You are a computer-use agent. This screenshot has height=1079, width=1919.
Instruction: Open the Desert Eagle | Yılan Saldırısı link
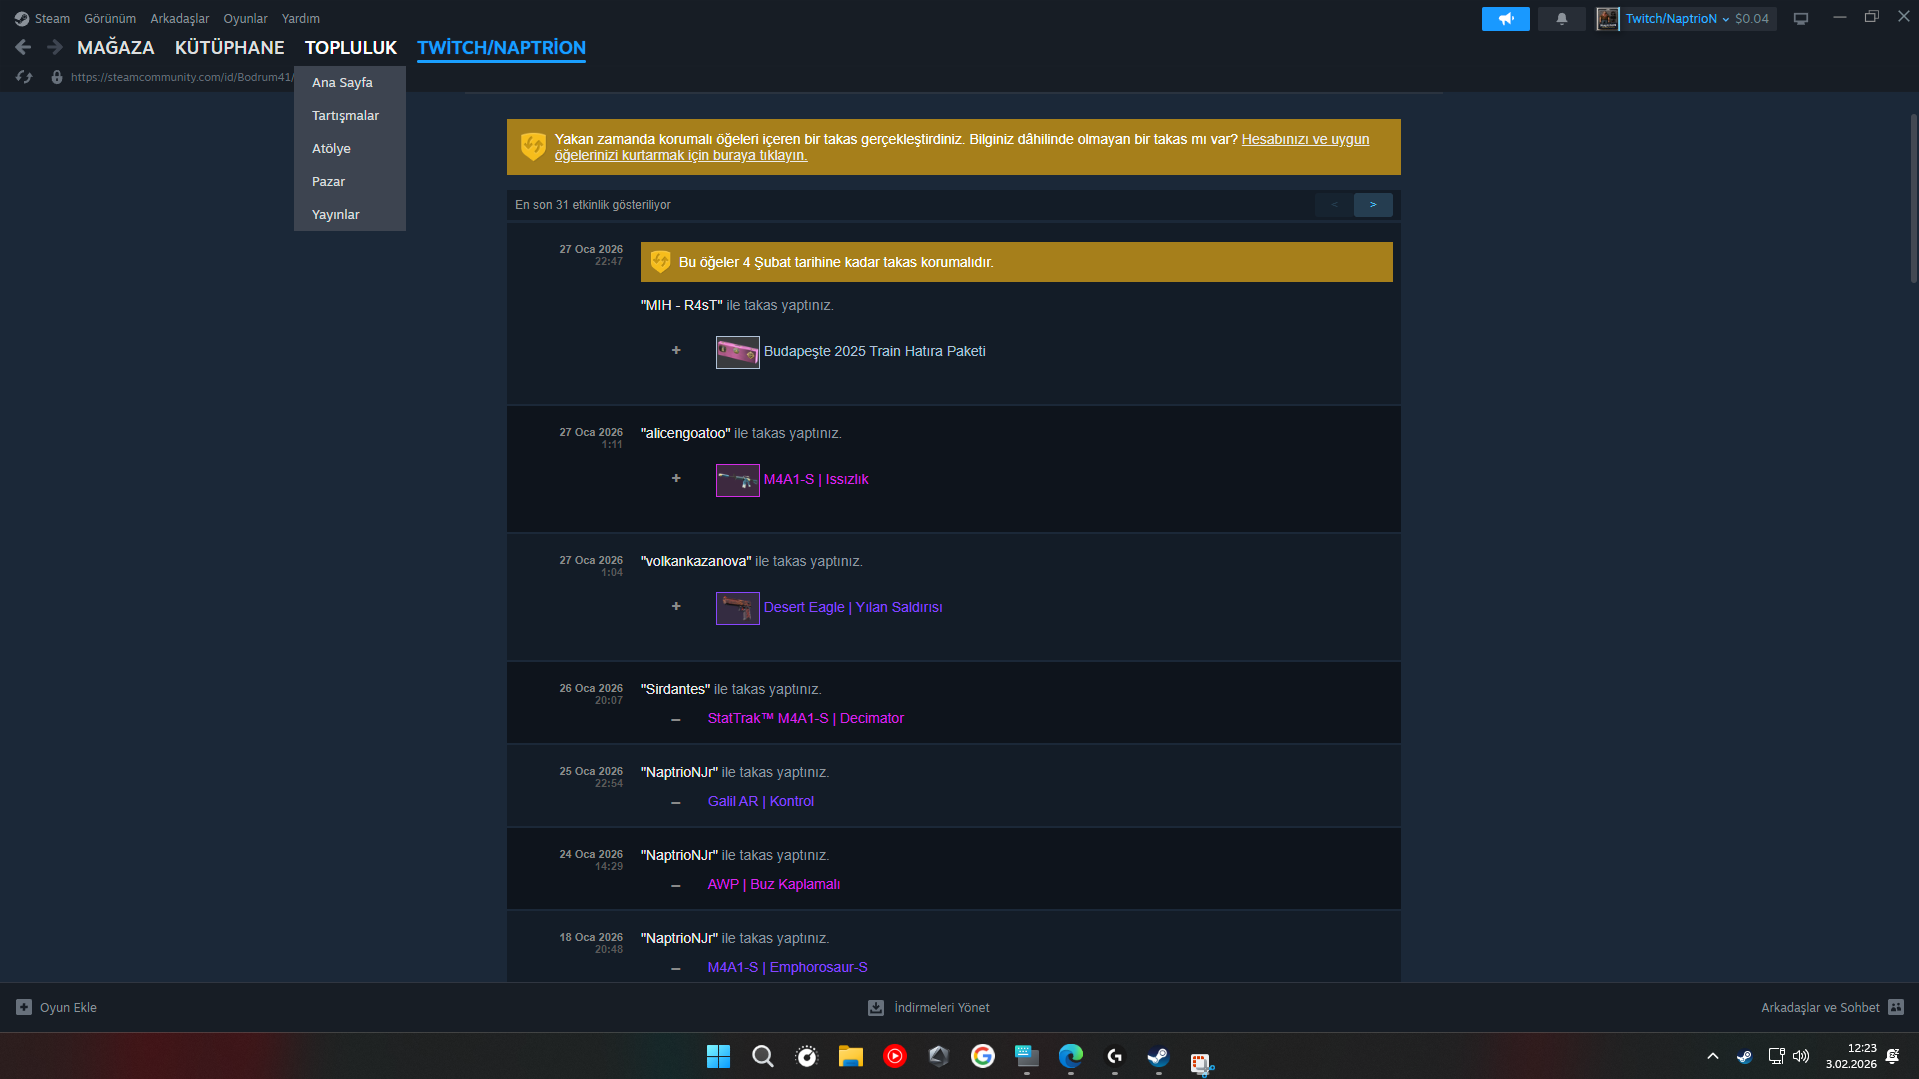[x=853, y=607]
